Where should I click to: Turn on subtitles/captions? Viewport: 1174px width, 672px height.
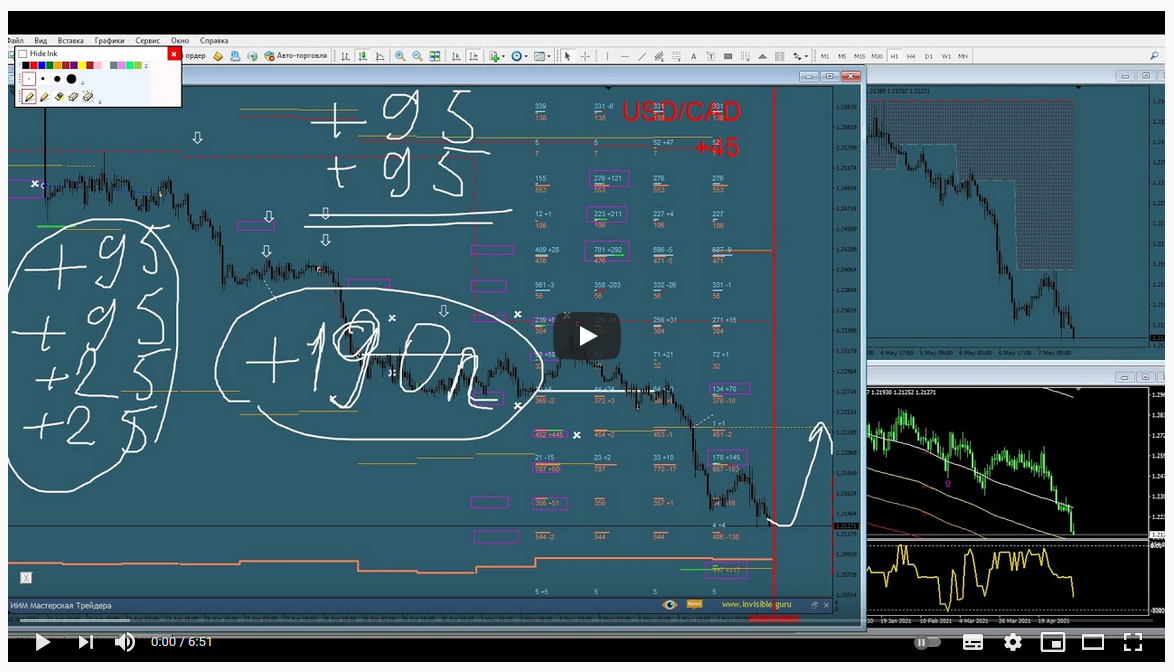pos(973,642)
